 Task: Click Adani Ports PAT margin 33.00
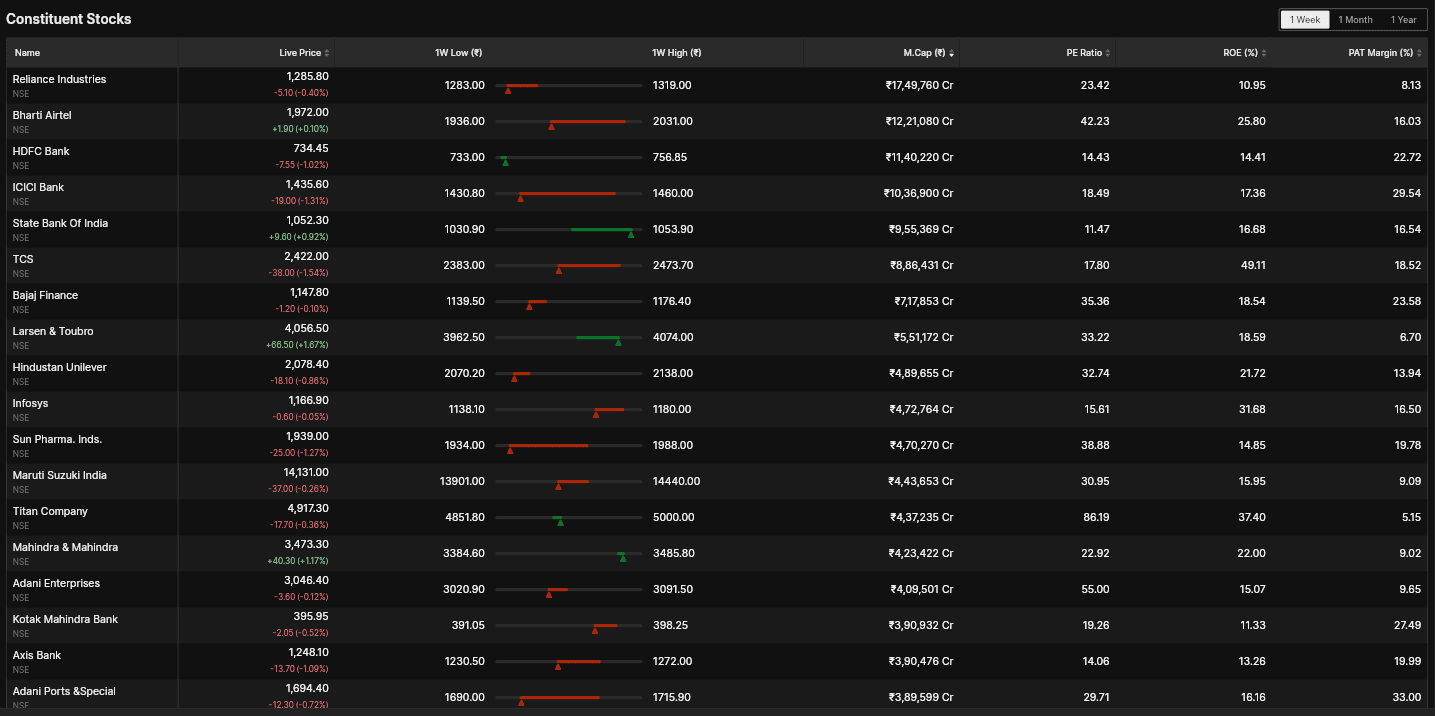1407,697
